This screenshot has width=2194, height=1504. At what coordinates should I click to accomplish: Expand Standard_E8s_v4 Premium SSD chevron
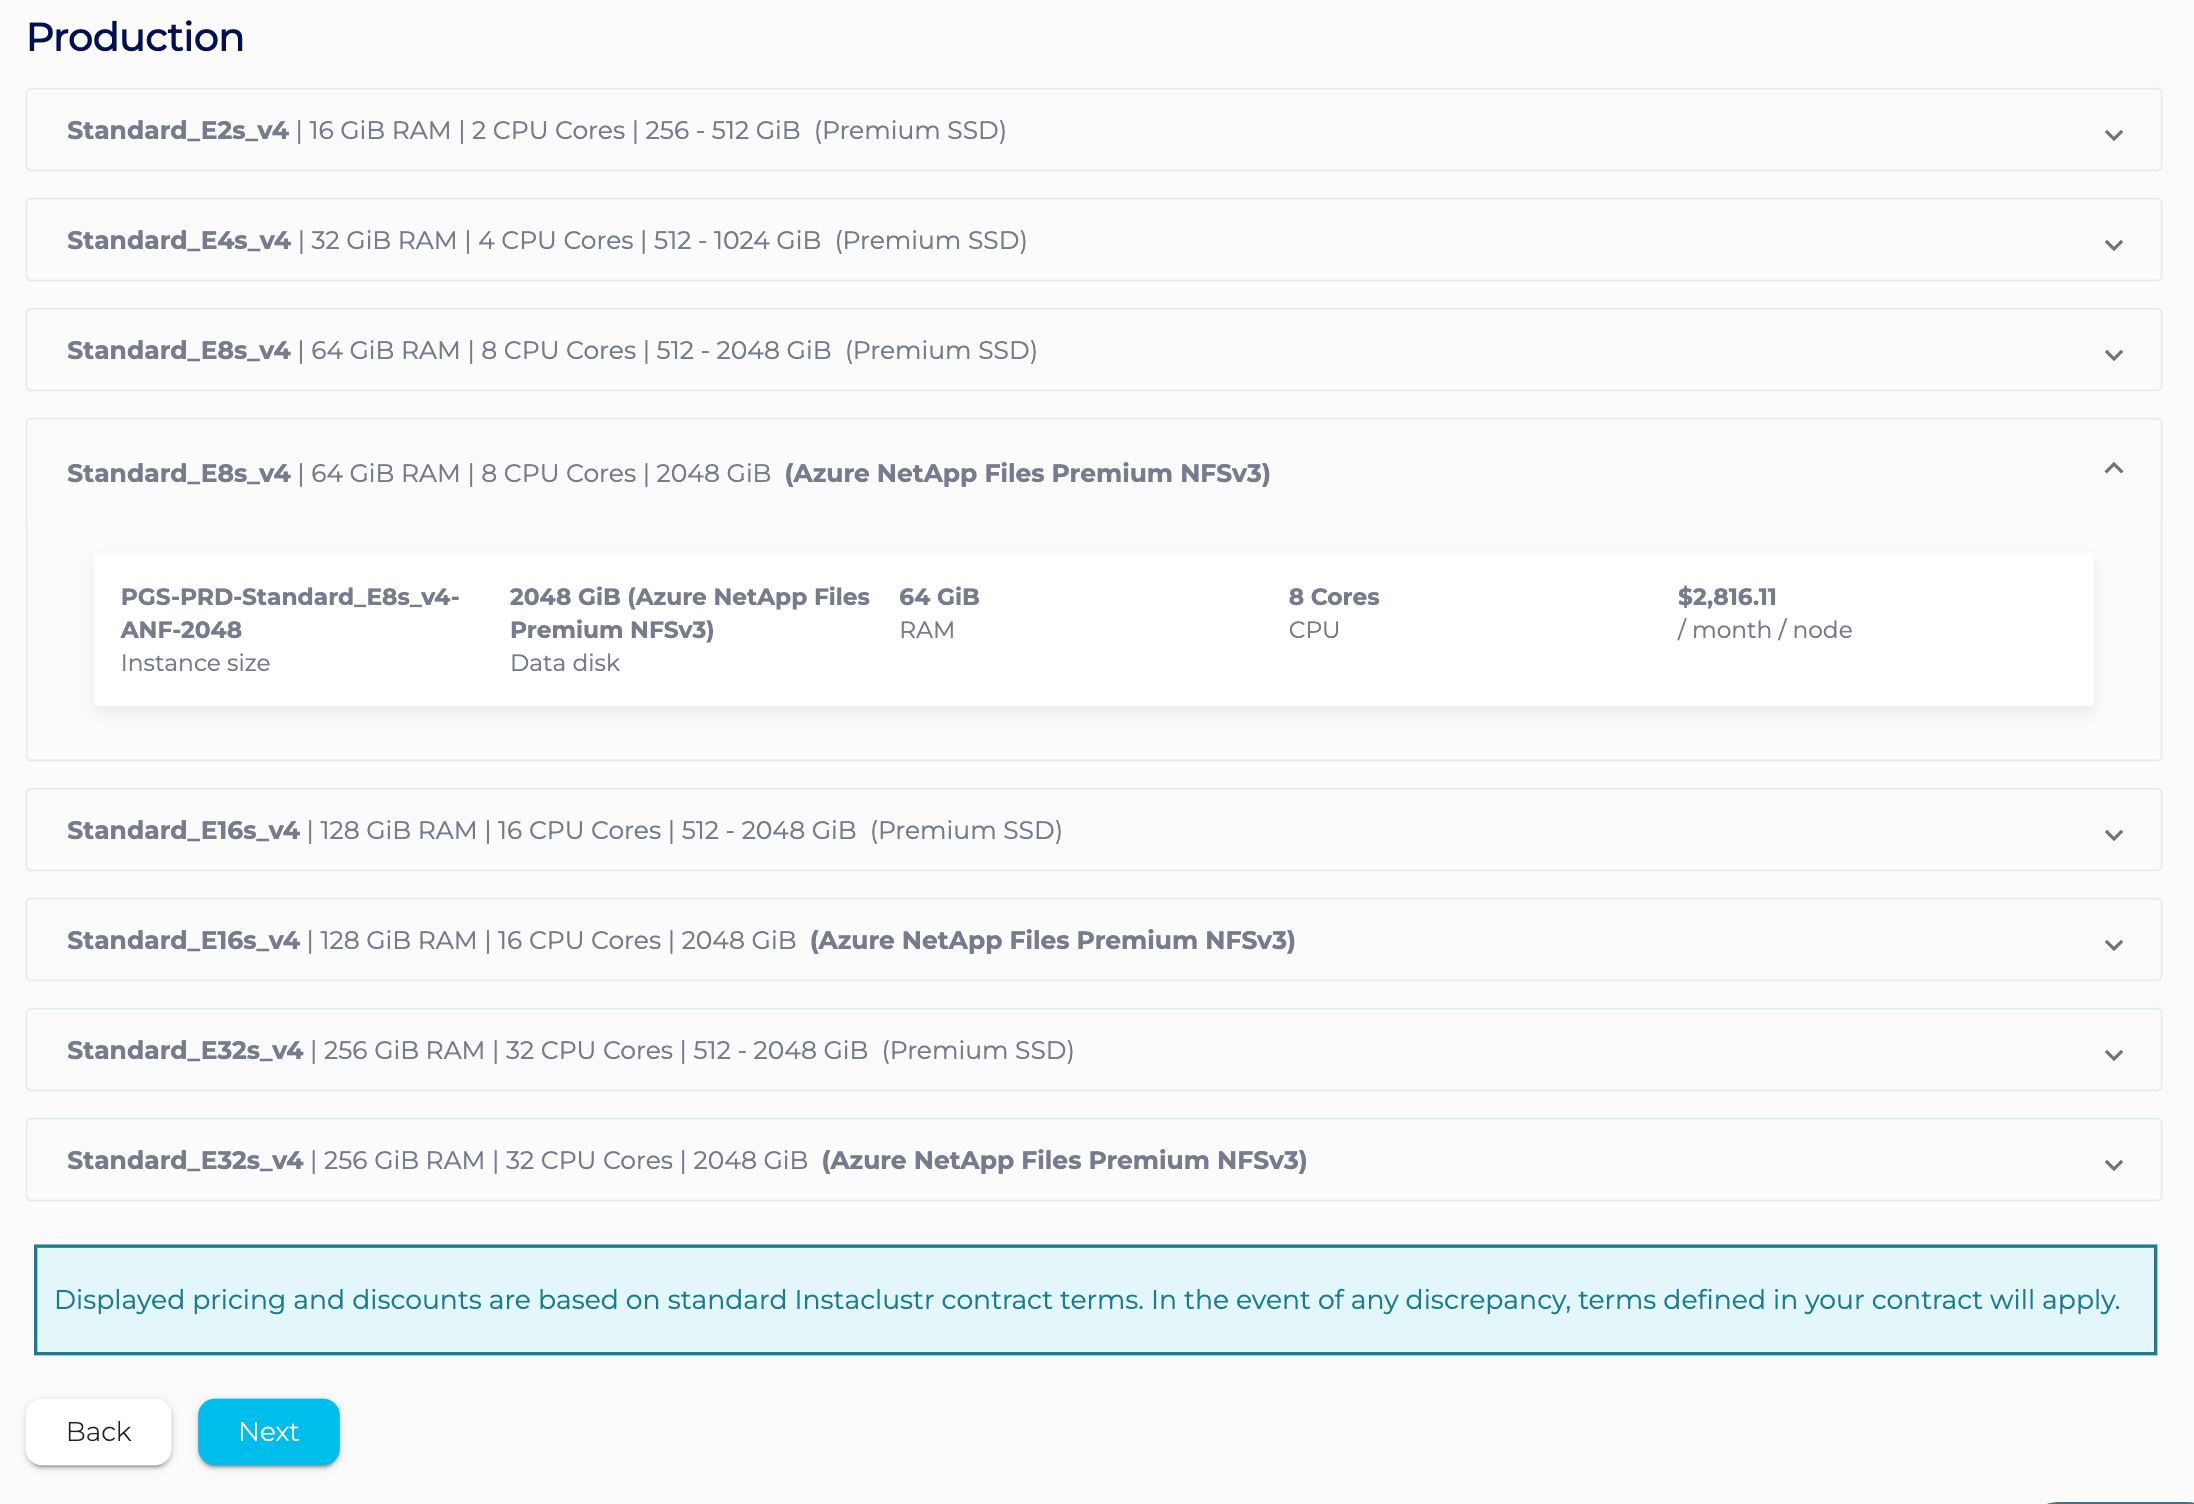click(2113, 354)
